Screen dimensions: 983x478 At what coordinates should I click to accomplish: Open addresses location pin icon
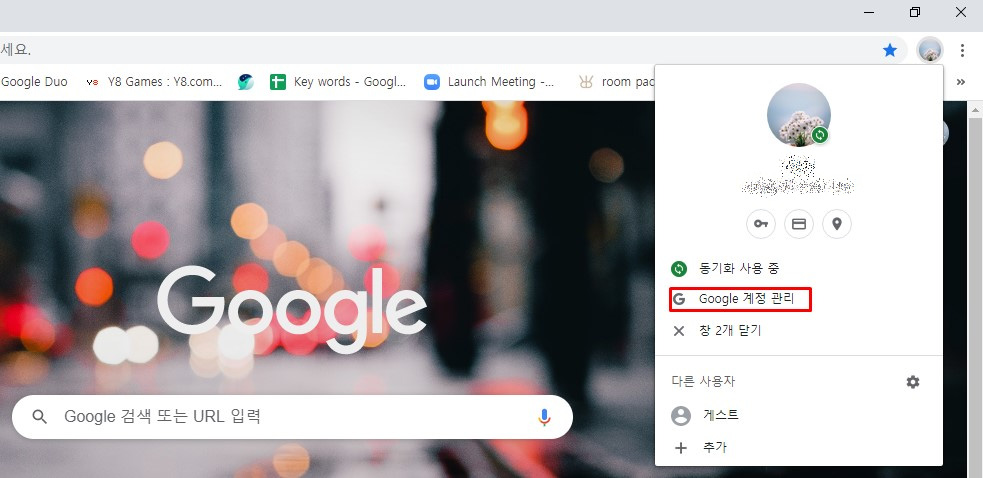837,224
